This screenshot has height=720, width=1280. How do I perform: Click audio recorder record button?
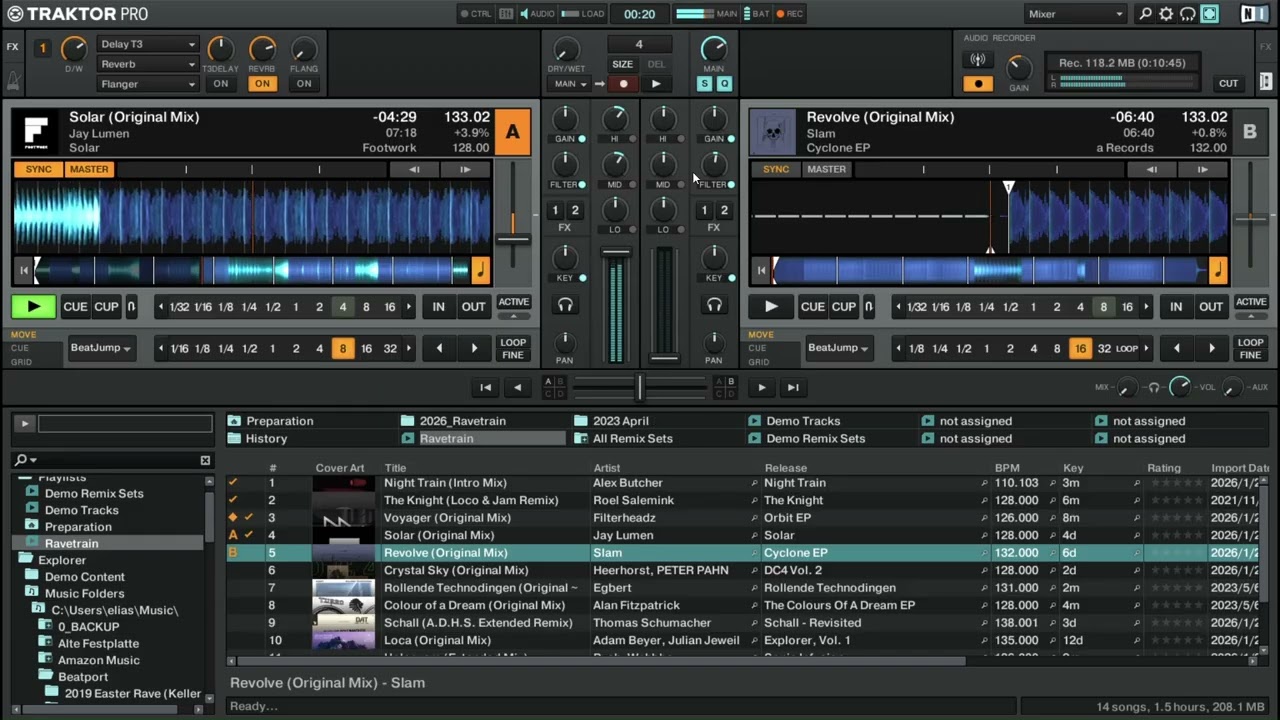pyautogui.click(x=978, y=83)
